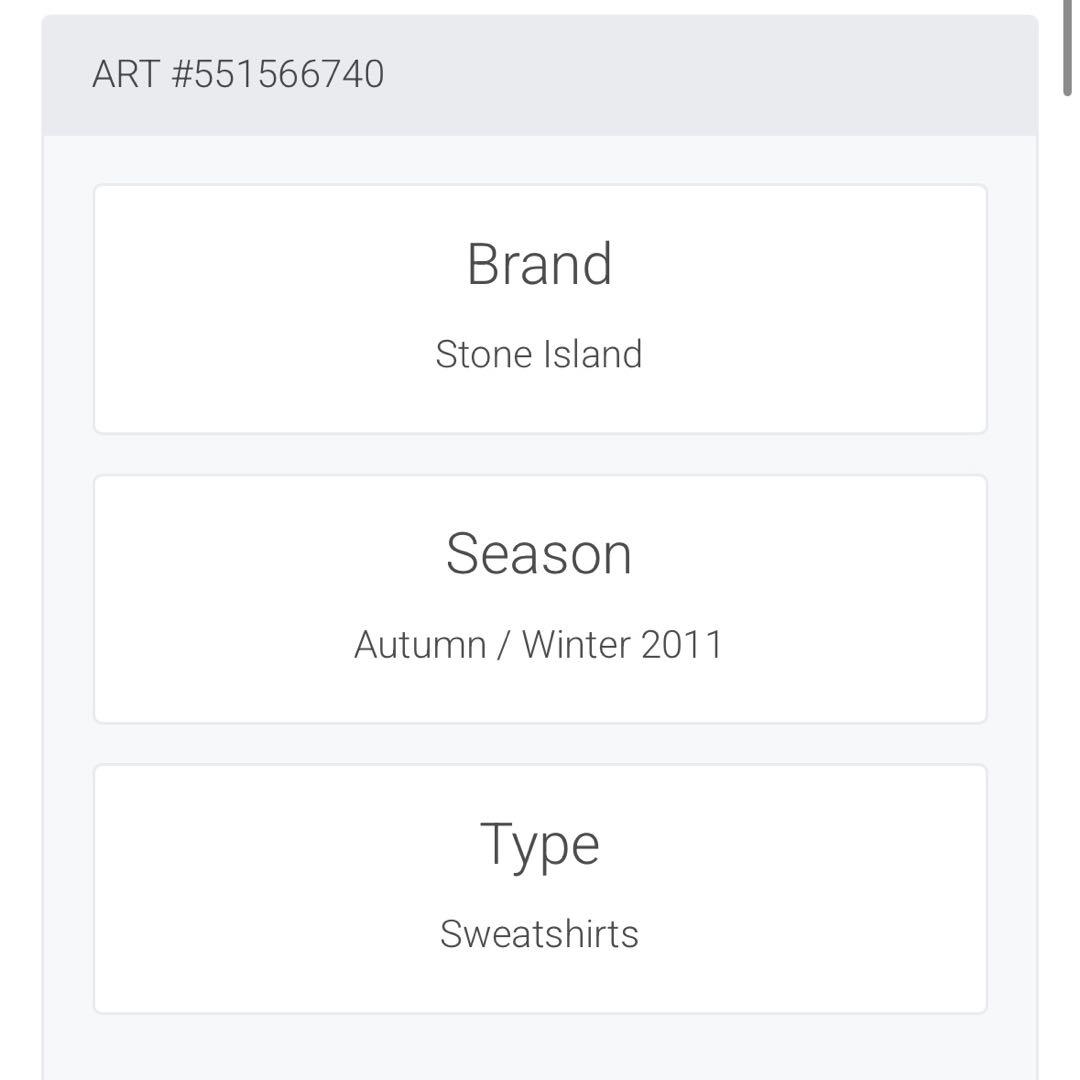Open the Autumn / Winter 2011 season value
The width and height of the screenshot is (1080, 1080).
click(x=539, y=644)
